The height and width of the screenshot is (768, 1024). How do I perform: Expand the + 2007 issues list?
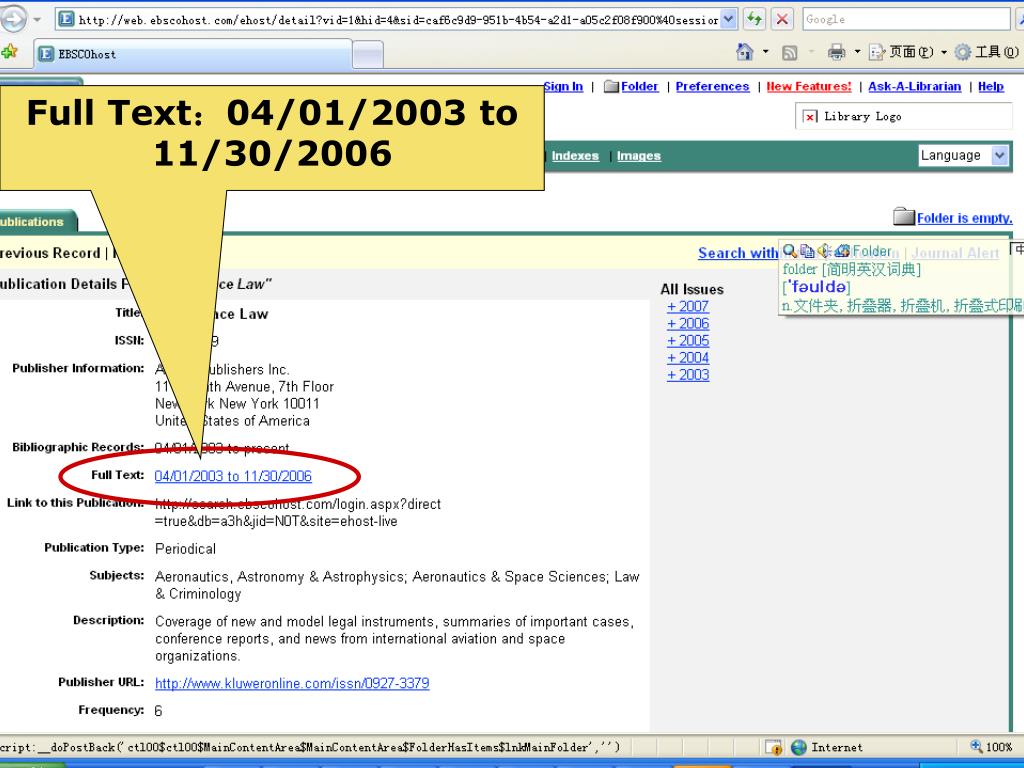688,306
